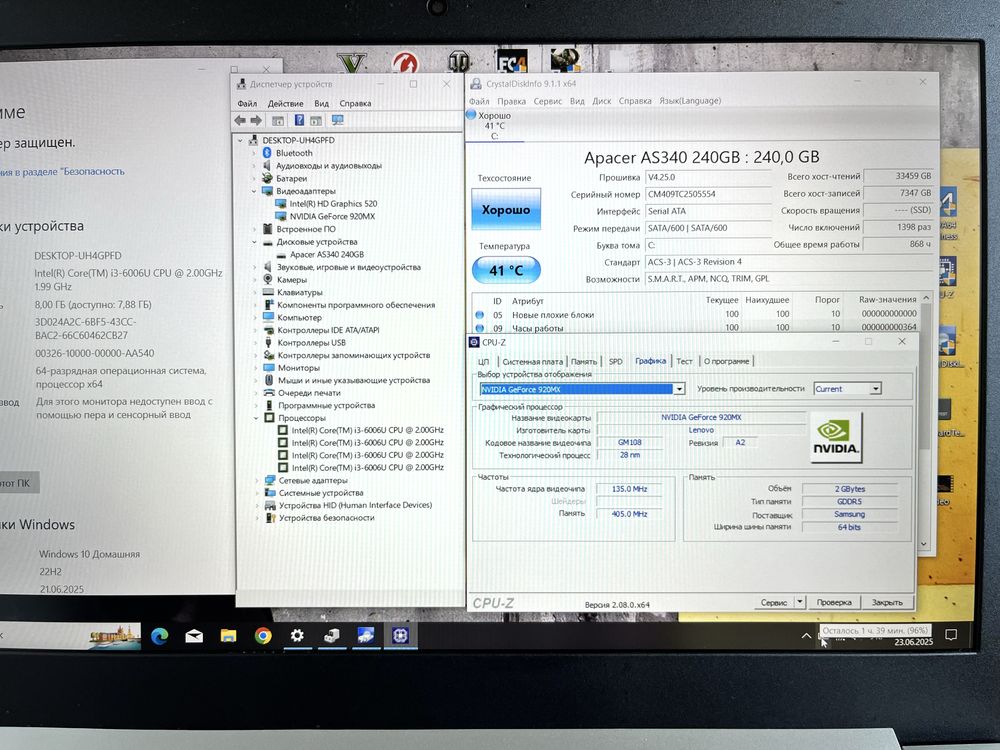
Task: Open the Действие menu in Device Manager
Action: [285, 103]
